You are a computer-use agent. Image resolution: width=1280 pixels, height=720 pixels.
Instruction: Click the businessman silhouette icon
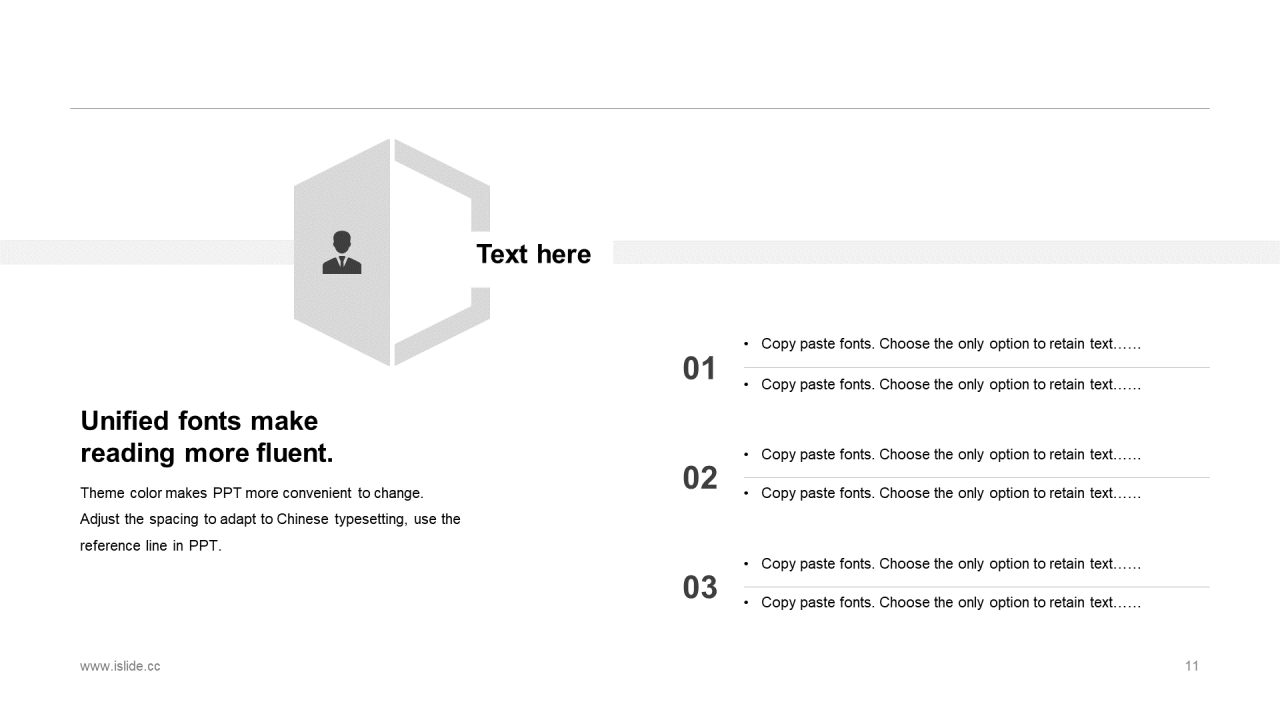(x=341, y=252)
